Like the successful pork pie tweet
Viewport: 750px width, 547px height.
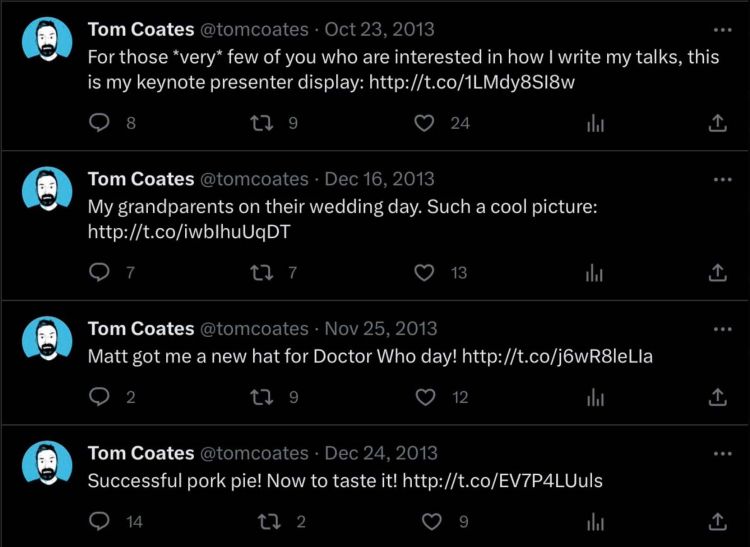pos(431,522)
